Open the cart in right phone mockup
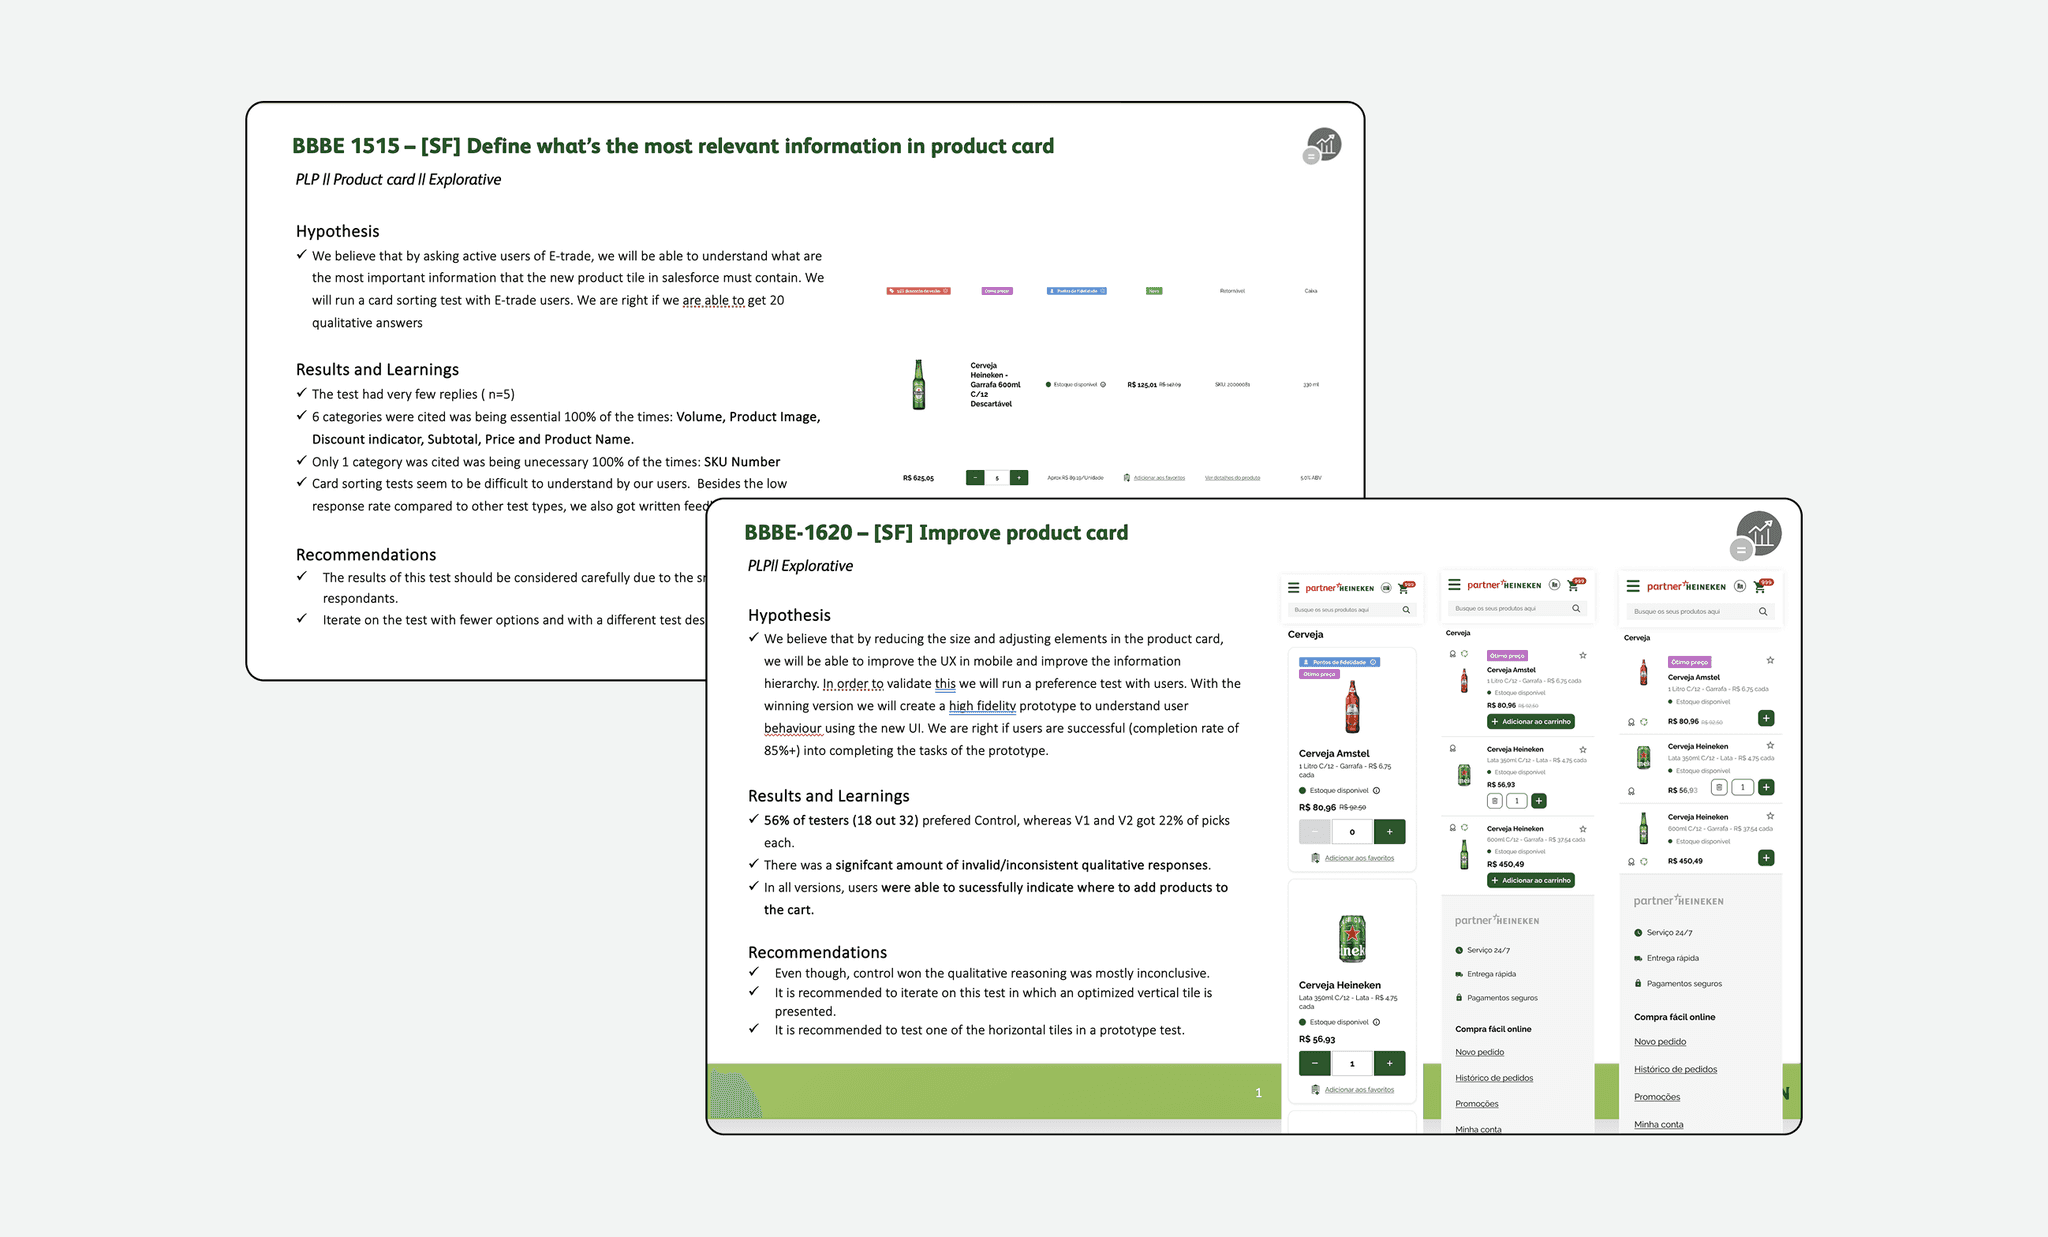Image resolution: width=2048 pixels, height=1237 pixels. [x=1762, y=586]
